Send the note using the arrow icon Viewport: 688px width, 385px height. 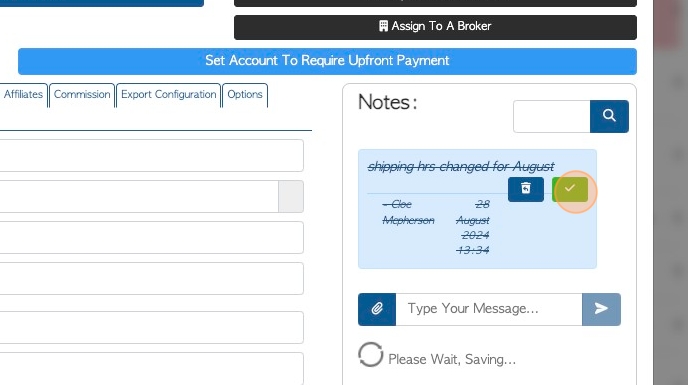(601, 309)
